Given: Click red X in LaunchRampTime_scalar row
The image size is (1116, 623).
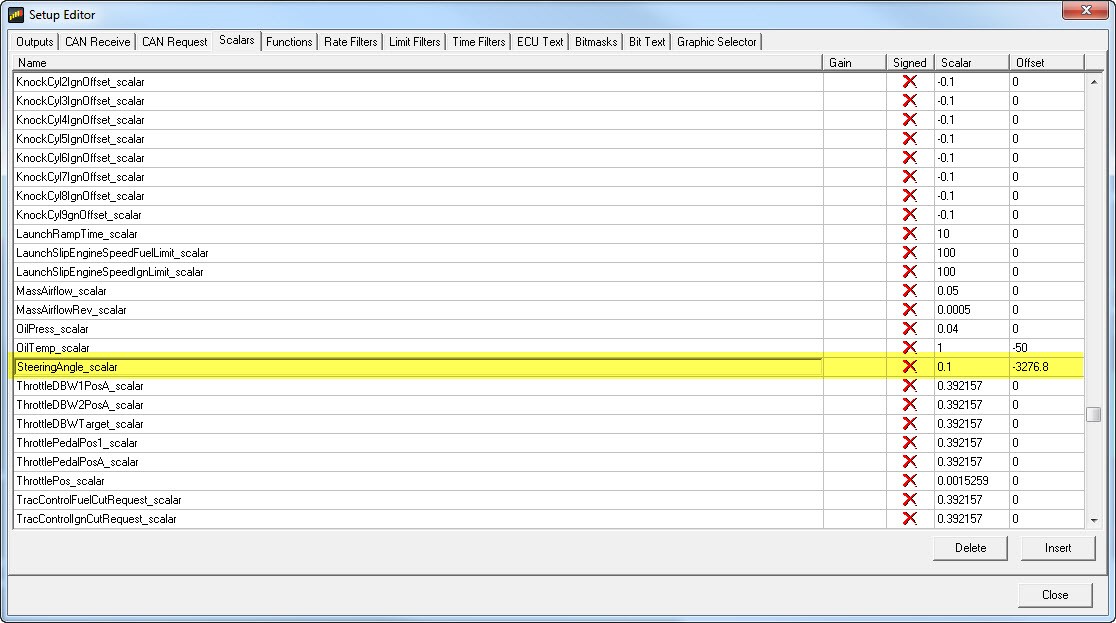Looking at the screenshot, I should pos(909,234).
